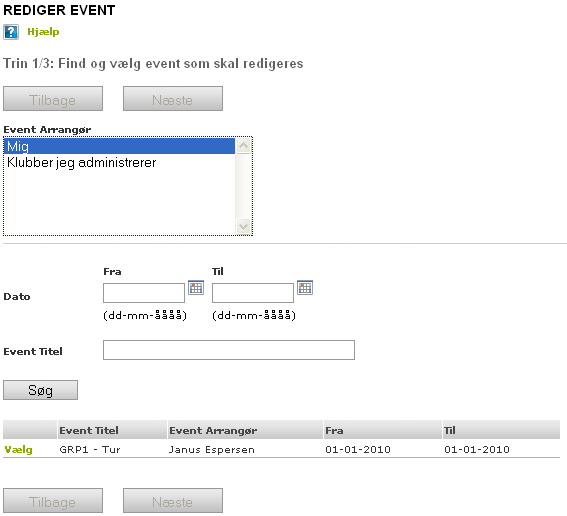This screenshot has height=516, width=567.
Task: Click the listbox scroll up arrow
Action: (243, 146)
